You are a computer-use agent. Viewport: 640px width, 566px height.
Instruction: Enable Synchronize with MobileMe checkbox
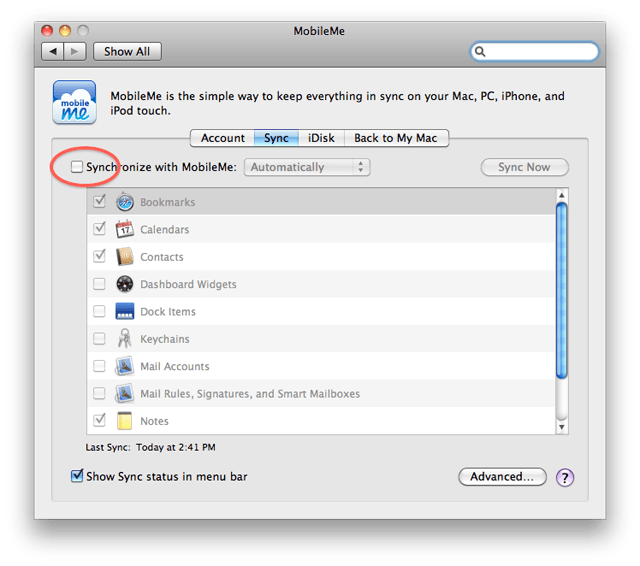point(76,166)
